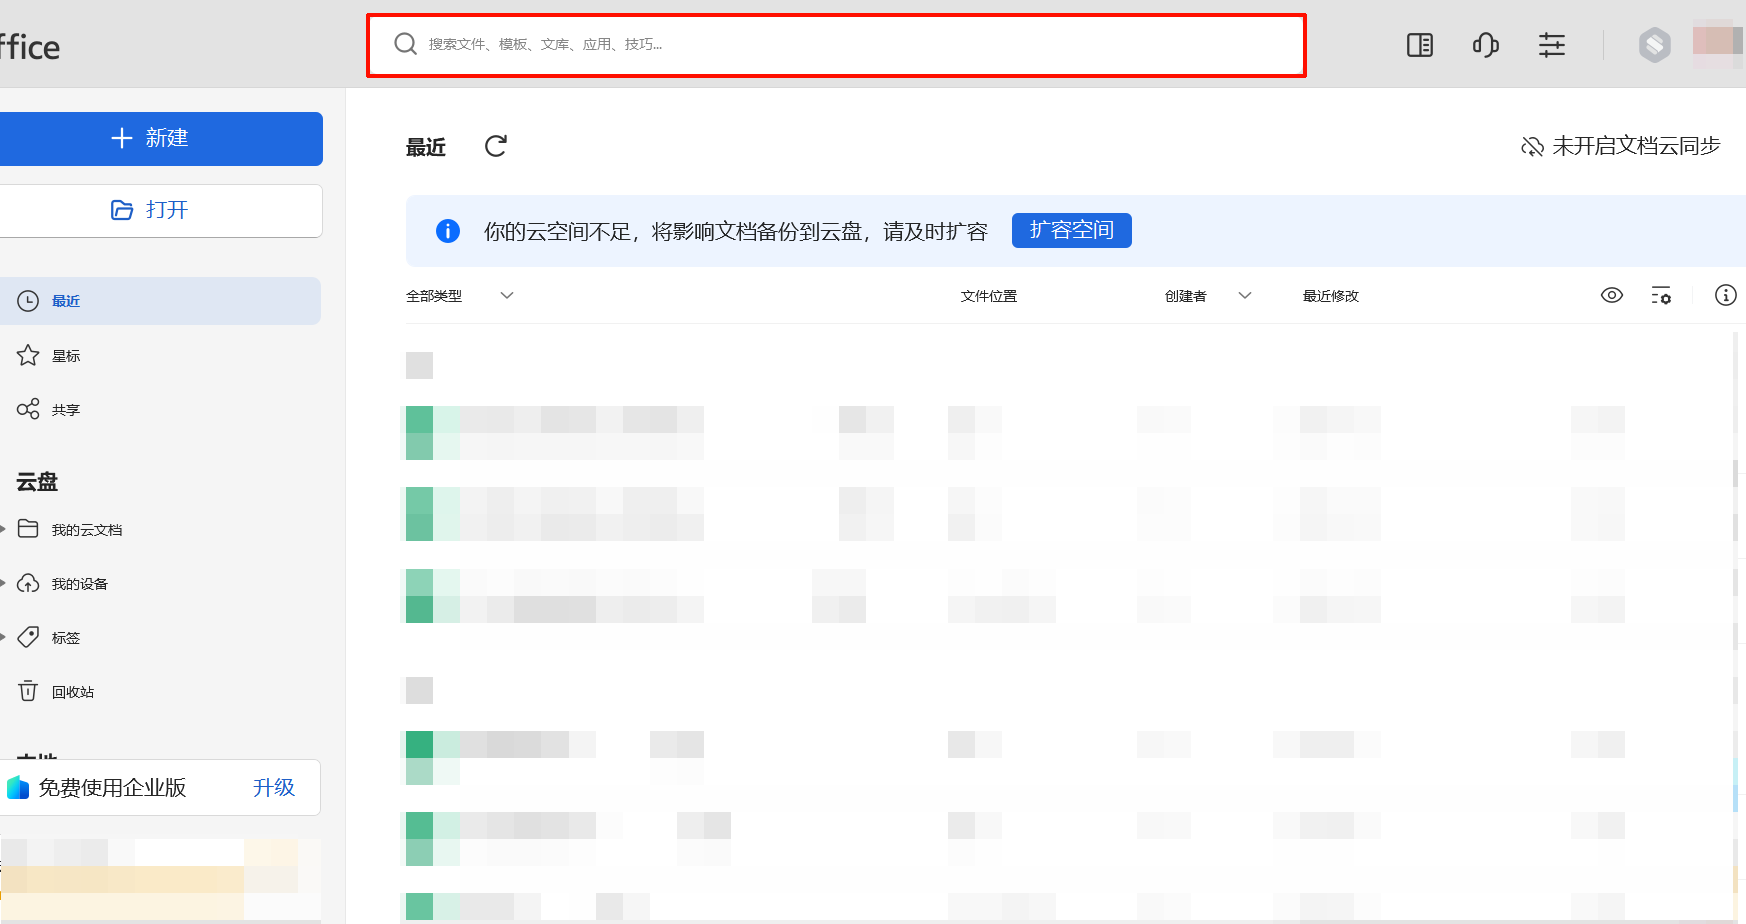Expand the 全部类型 filter dropdown

[506, 296]
